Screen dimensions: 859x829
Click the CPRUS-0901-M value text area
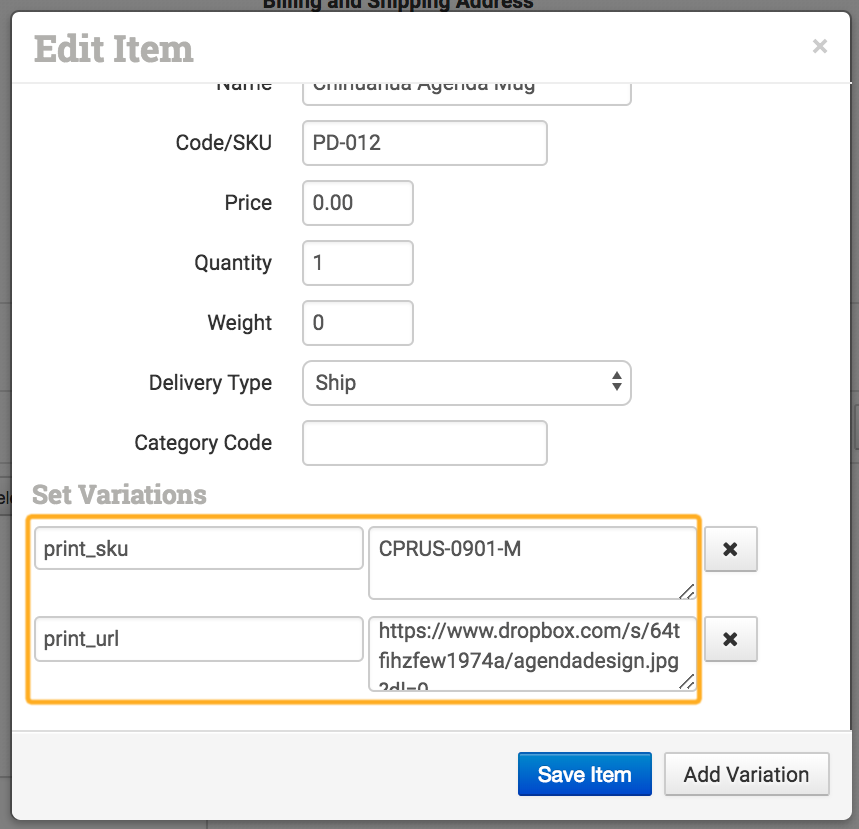click(x=530, y=563)
